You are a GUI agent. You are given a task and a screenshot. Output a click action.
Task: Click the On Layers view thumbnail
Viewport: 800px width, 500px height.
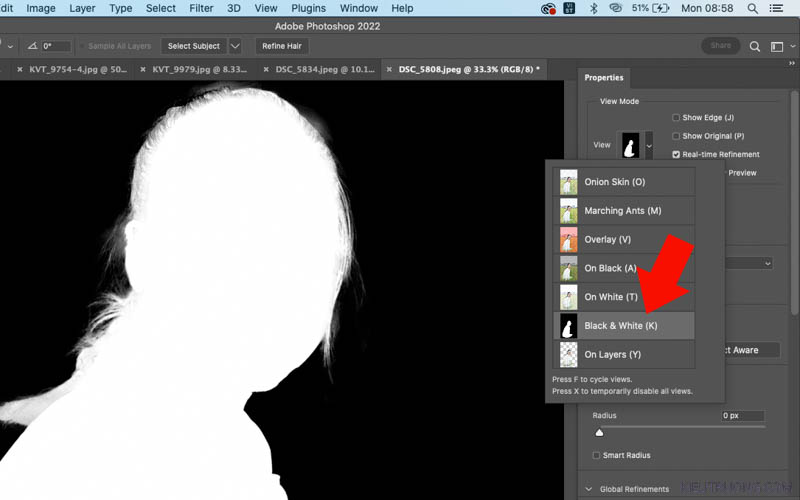(568, 355)
